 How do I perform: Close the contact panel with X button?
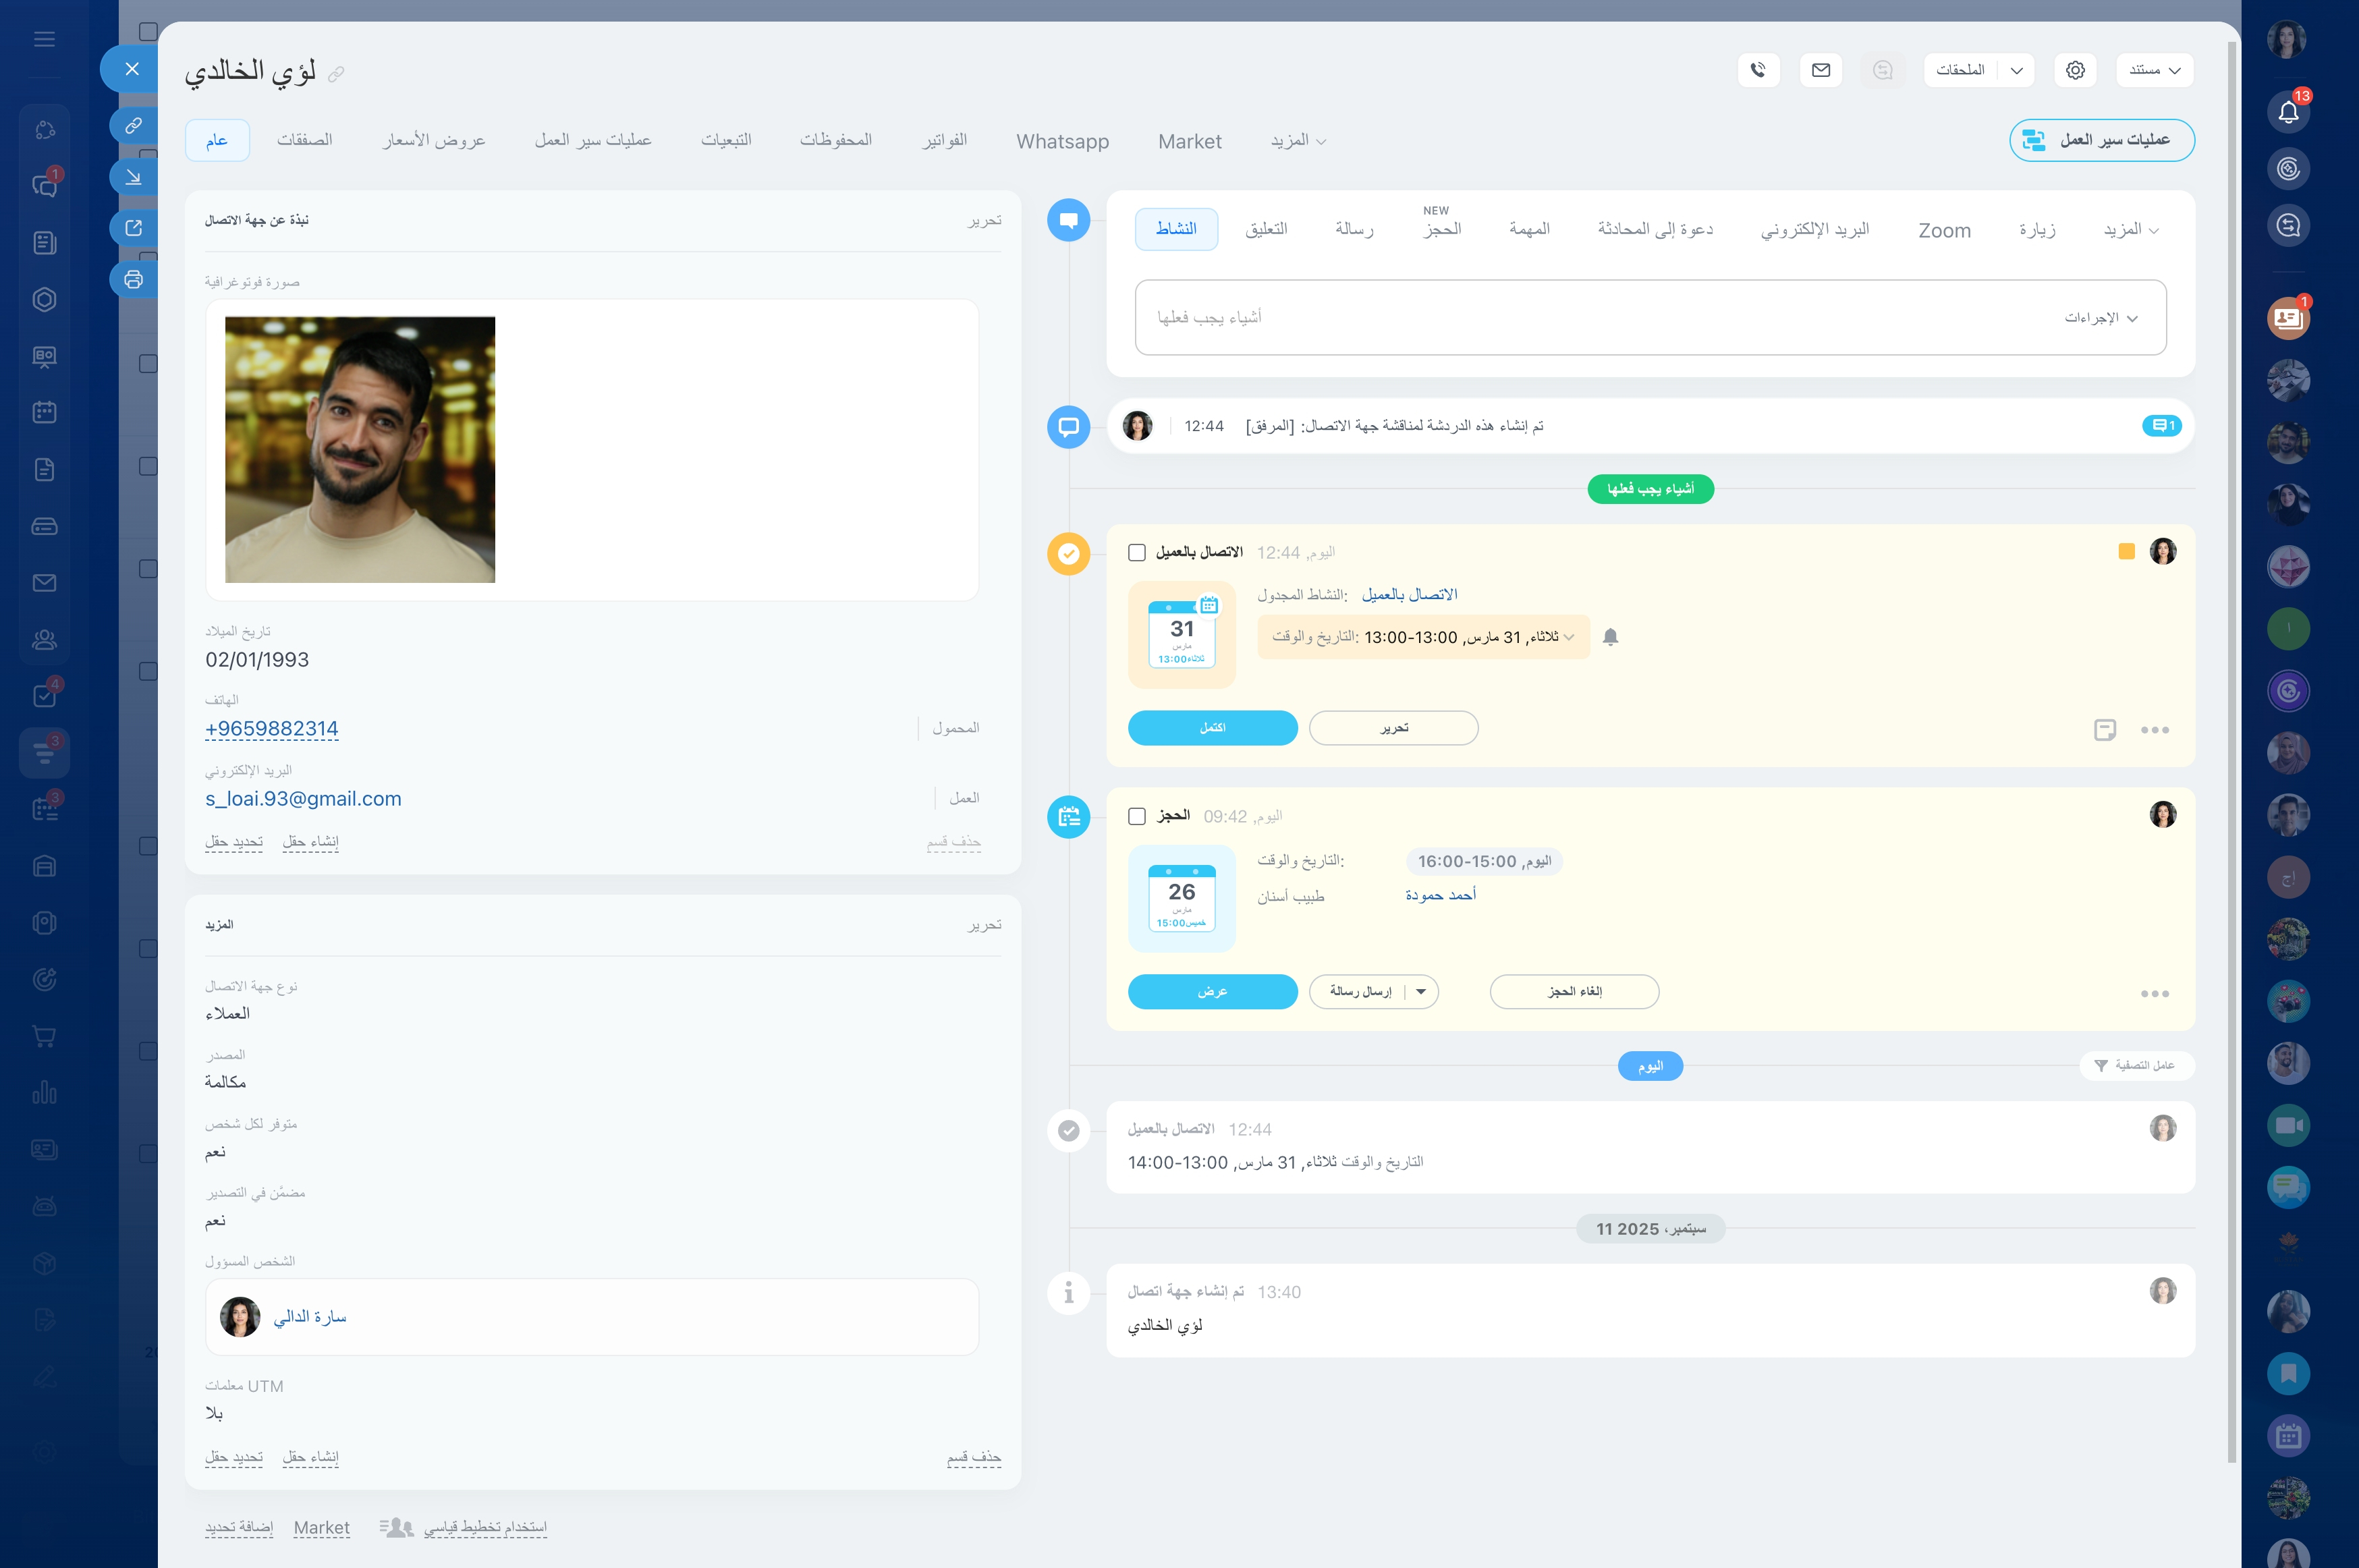[x=131, y=69]
